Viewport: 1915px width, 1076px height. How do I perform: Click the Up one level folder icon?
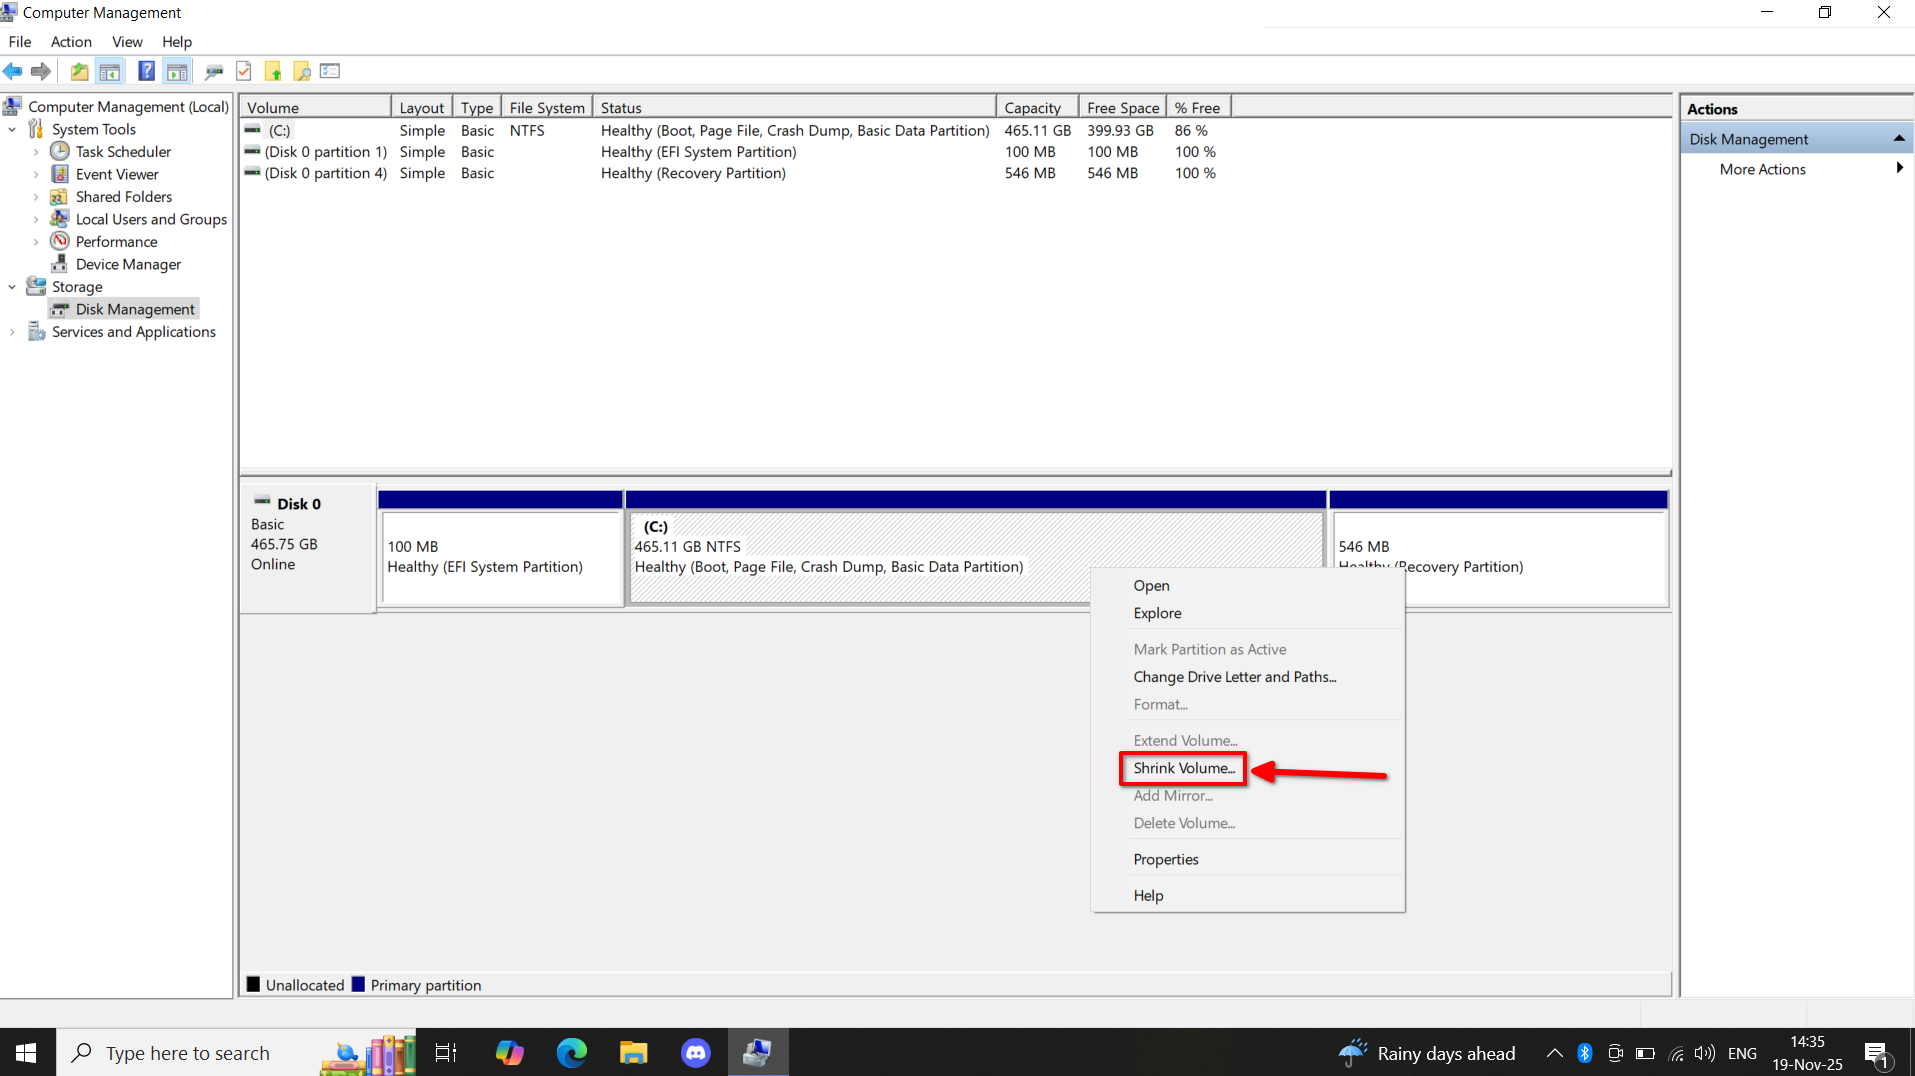pyautogui.click(x=79, y=71)
